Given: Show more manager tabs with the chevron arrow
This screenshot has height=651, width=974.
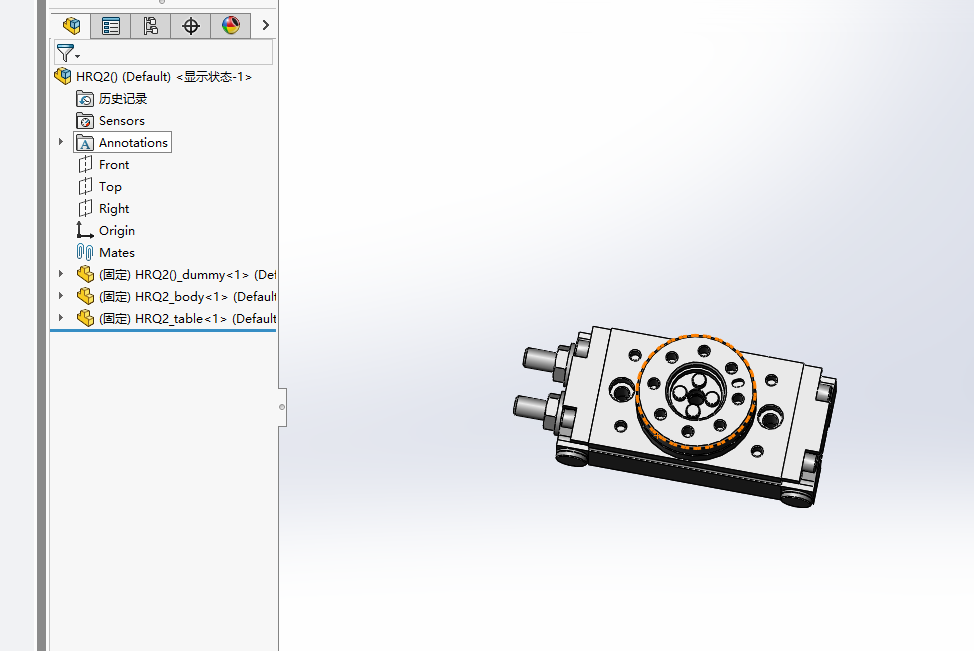Looking at the screenshot, I should point(265,25).
